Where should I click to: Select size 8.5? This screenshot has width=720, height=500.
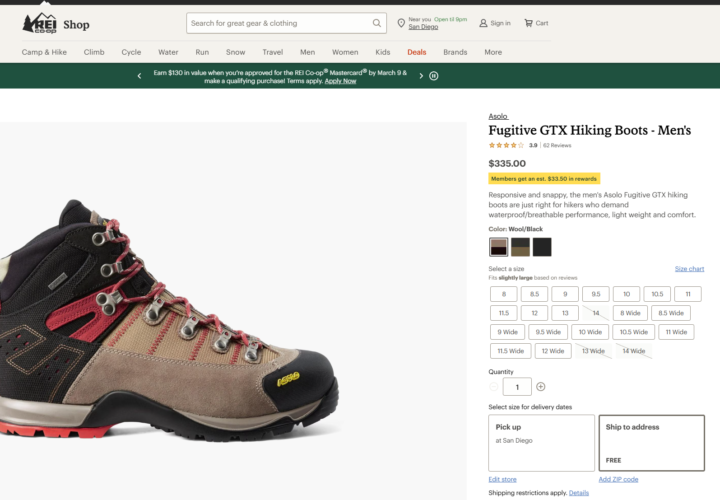534,294
